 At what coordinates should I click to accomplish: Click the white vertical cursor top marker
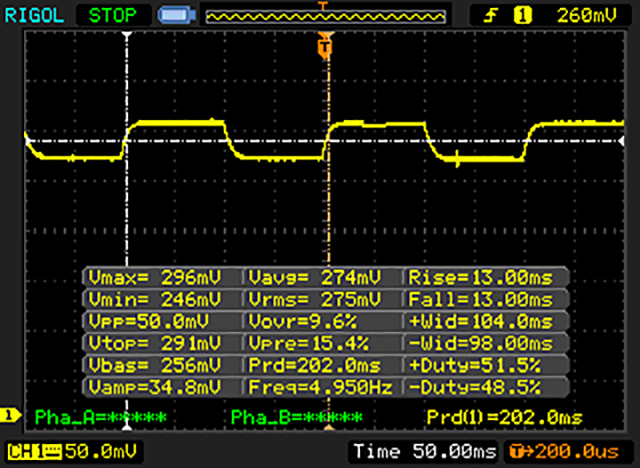[127, 35]
